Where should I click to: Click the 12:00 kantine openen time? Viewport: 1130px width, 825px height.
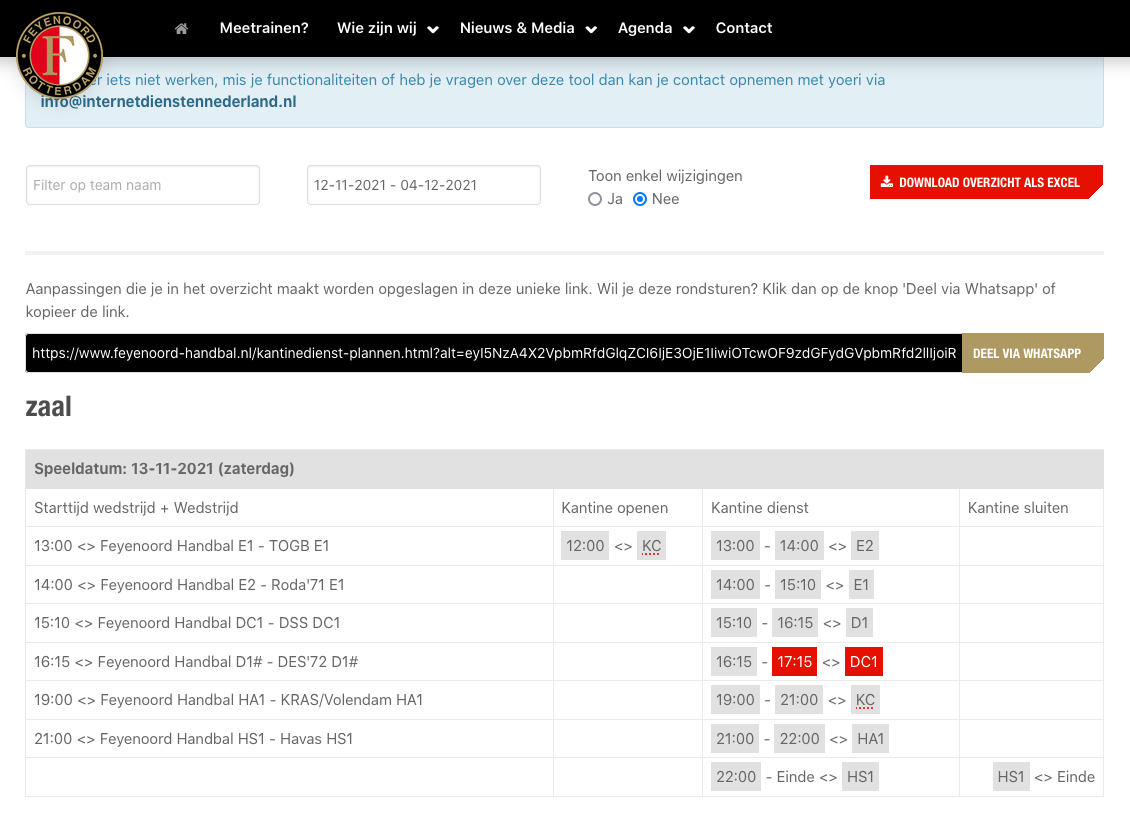tap(585, 546)
